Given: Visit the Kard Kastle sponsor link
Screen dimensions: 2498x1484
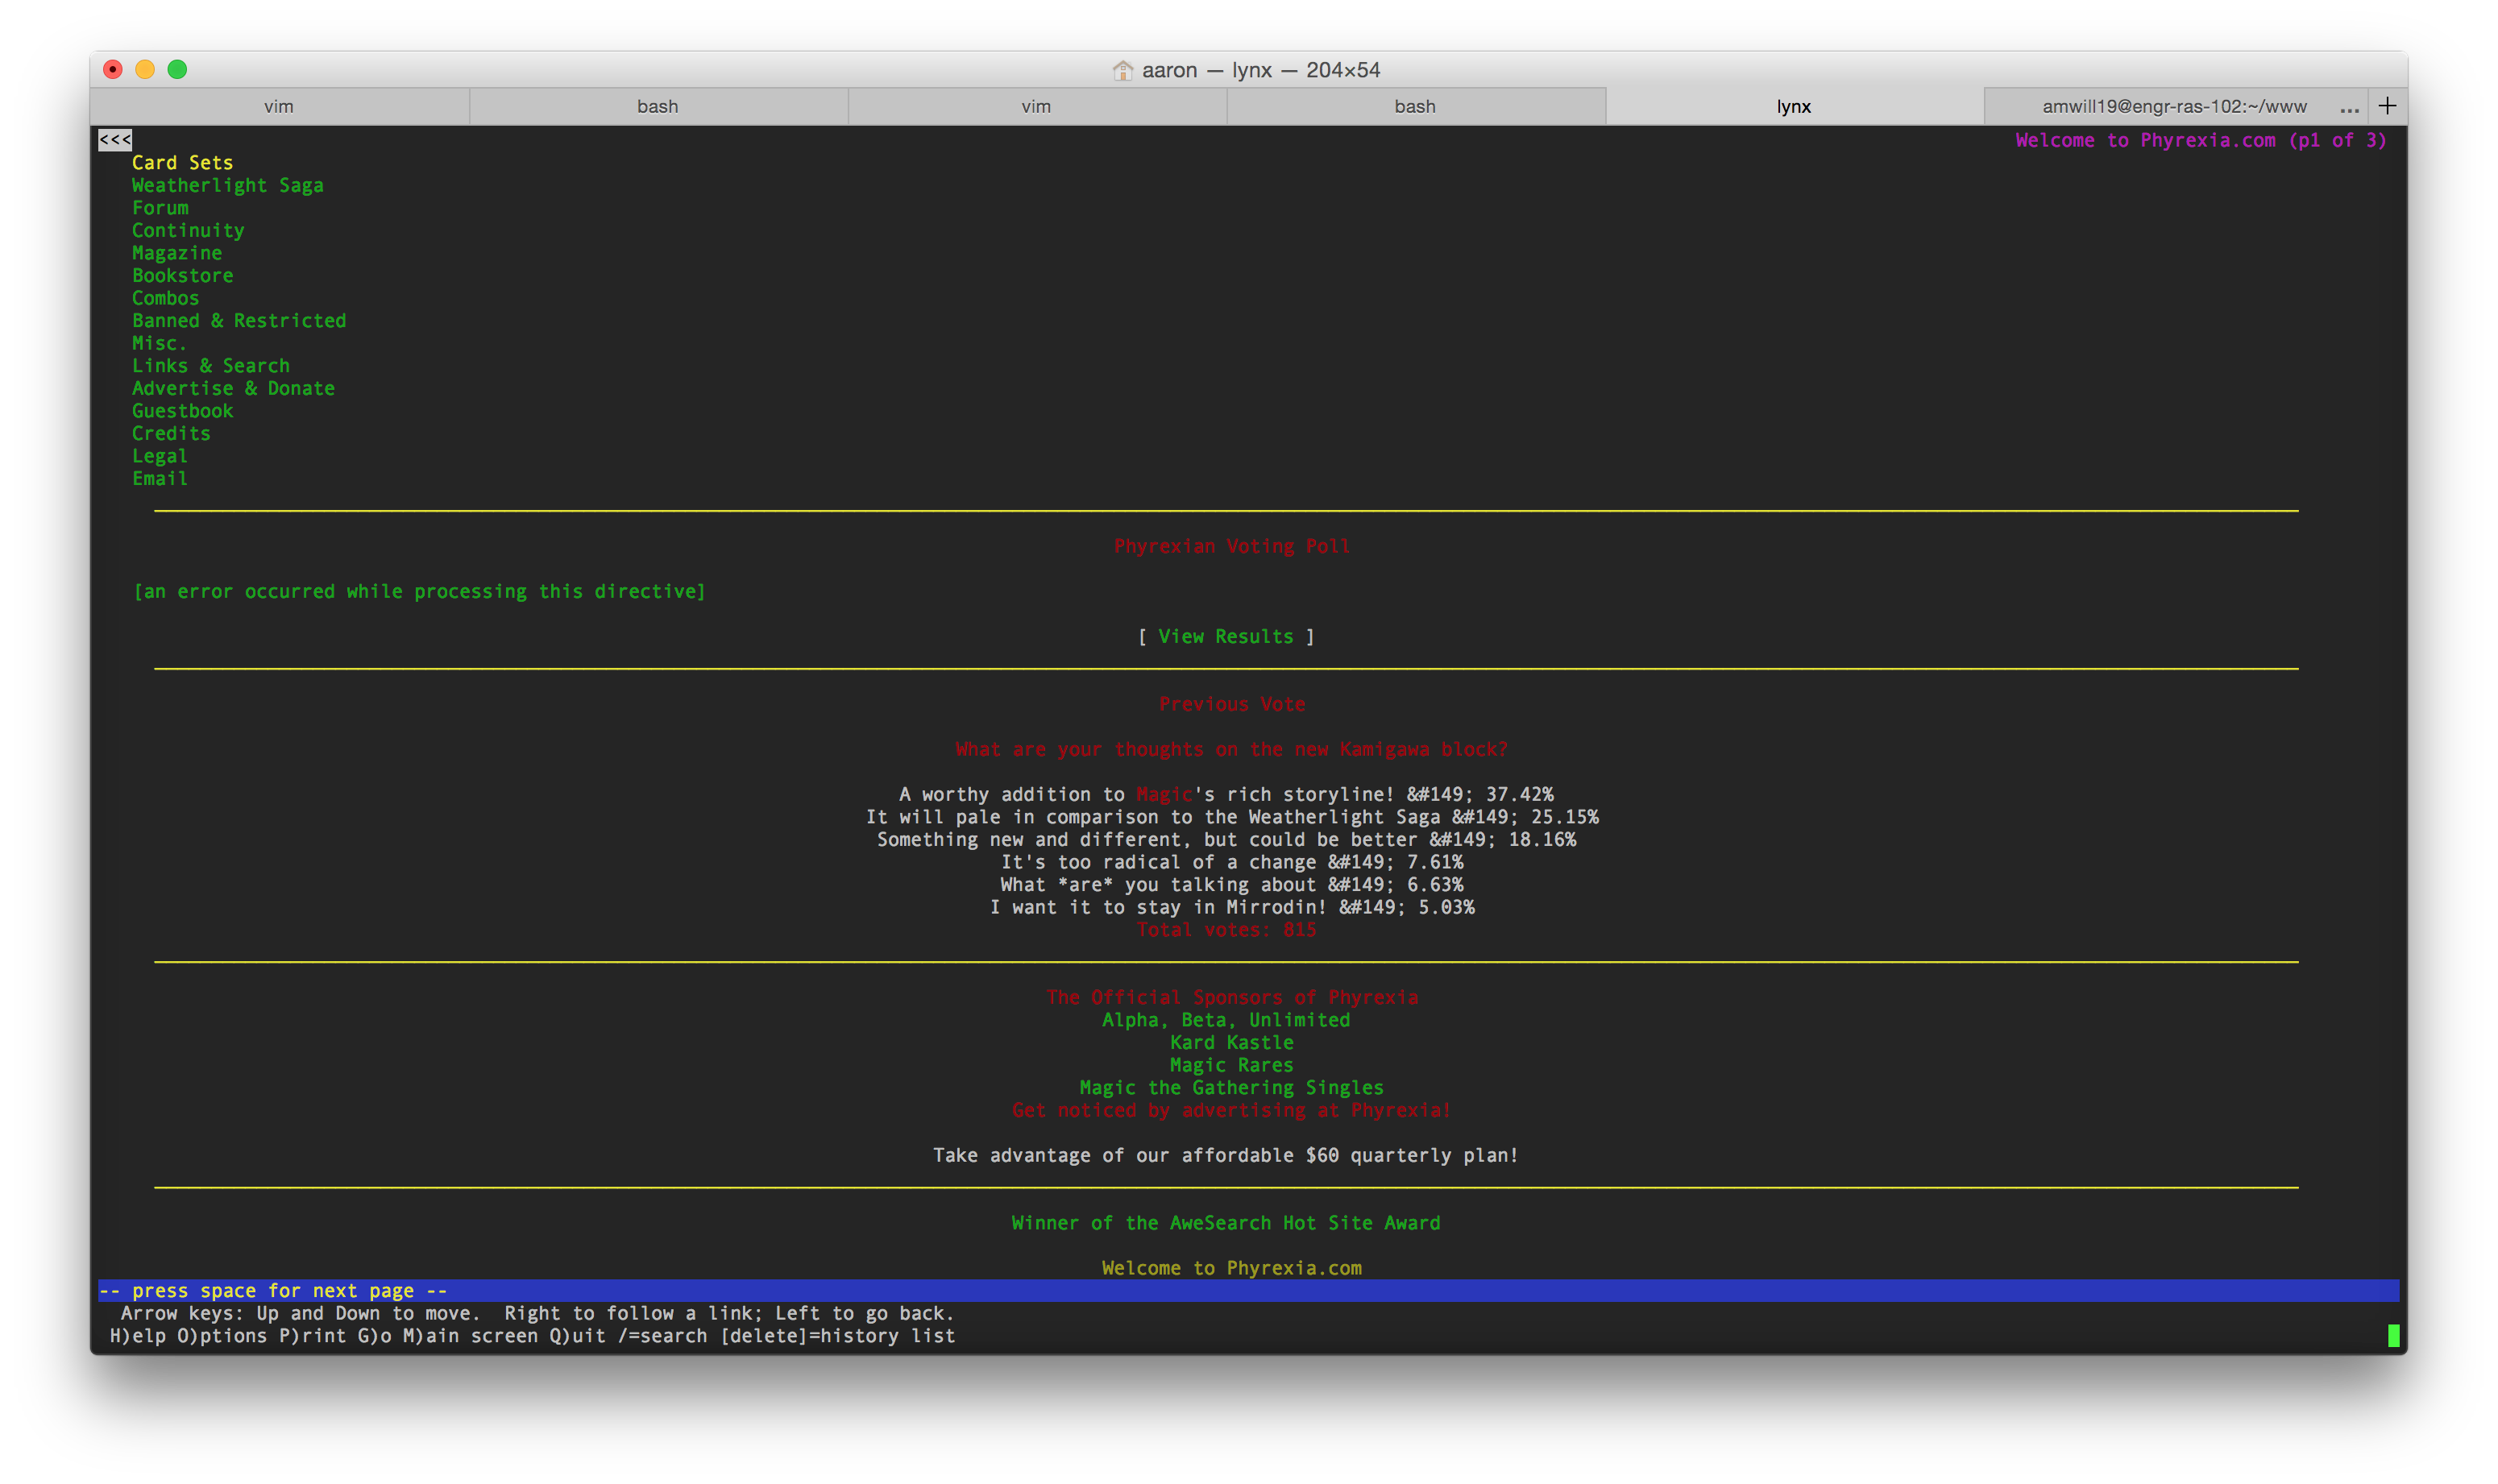Looking at the screenshot, I should [x=1232, y=1042].
